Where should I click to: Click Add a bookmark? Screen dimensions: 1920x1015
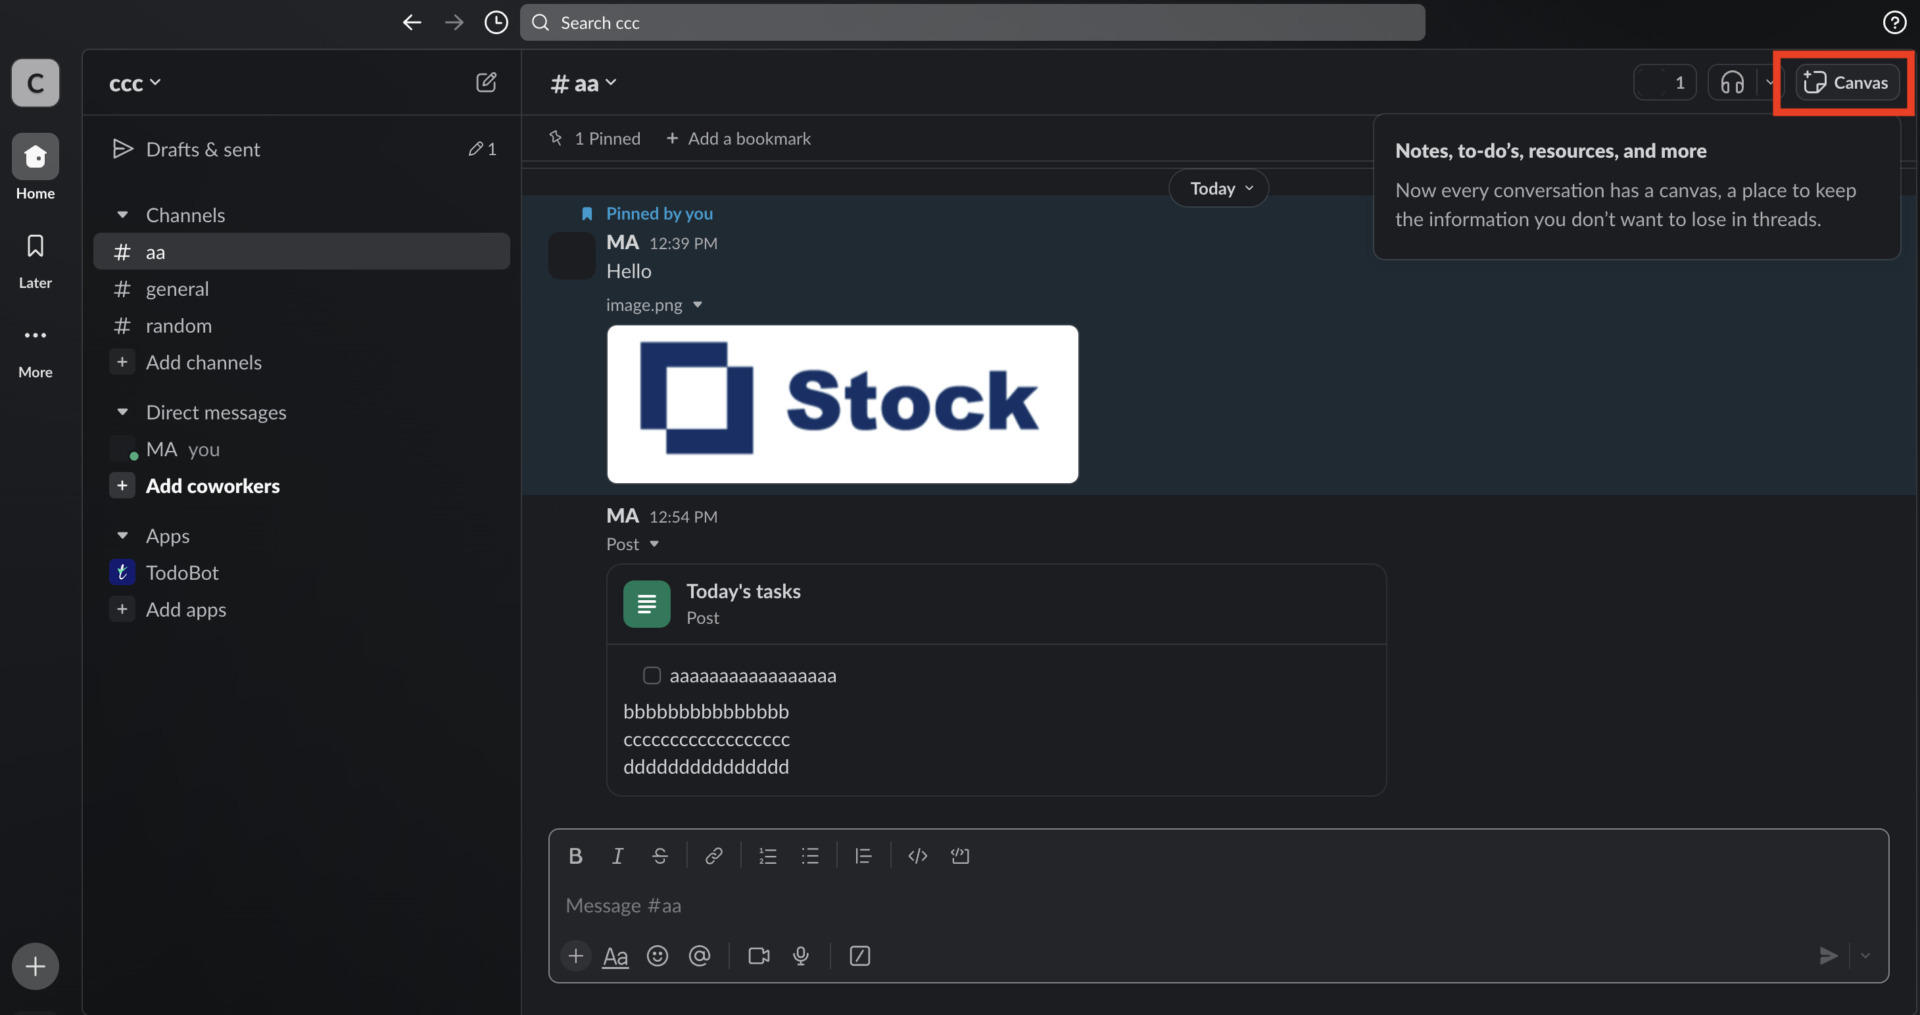(738, 138)
